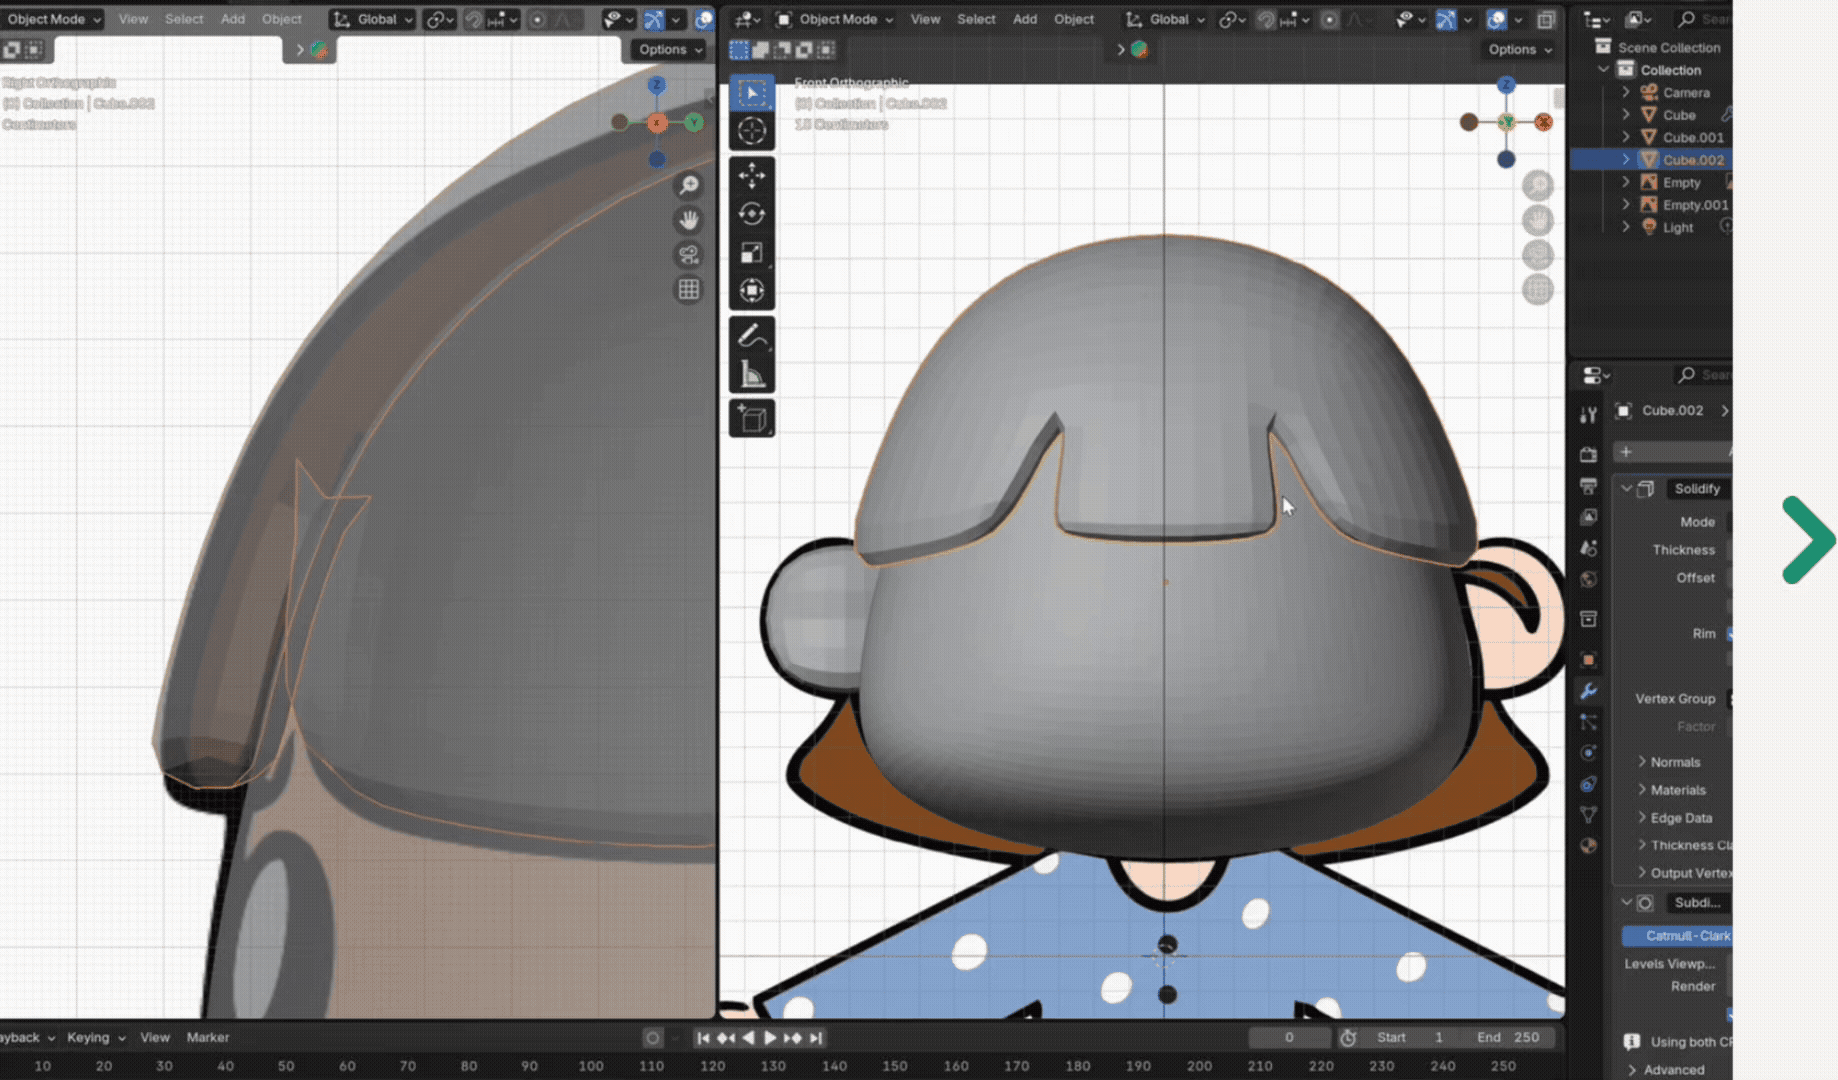Open Object menu in left viewport

coord(282,19)
